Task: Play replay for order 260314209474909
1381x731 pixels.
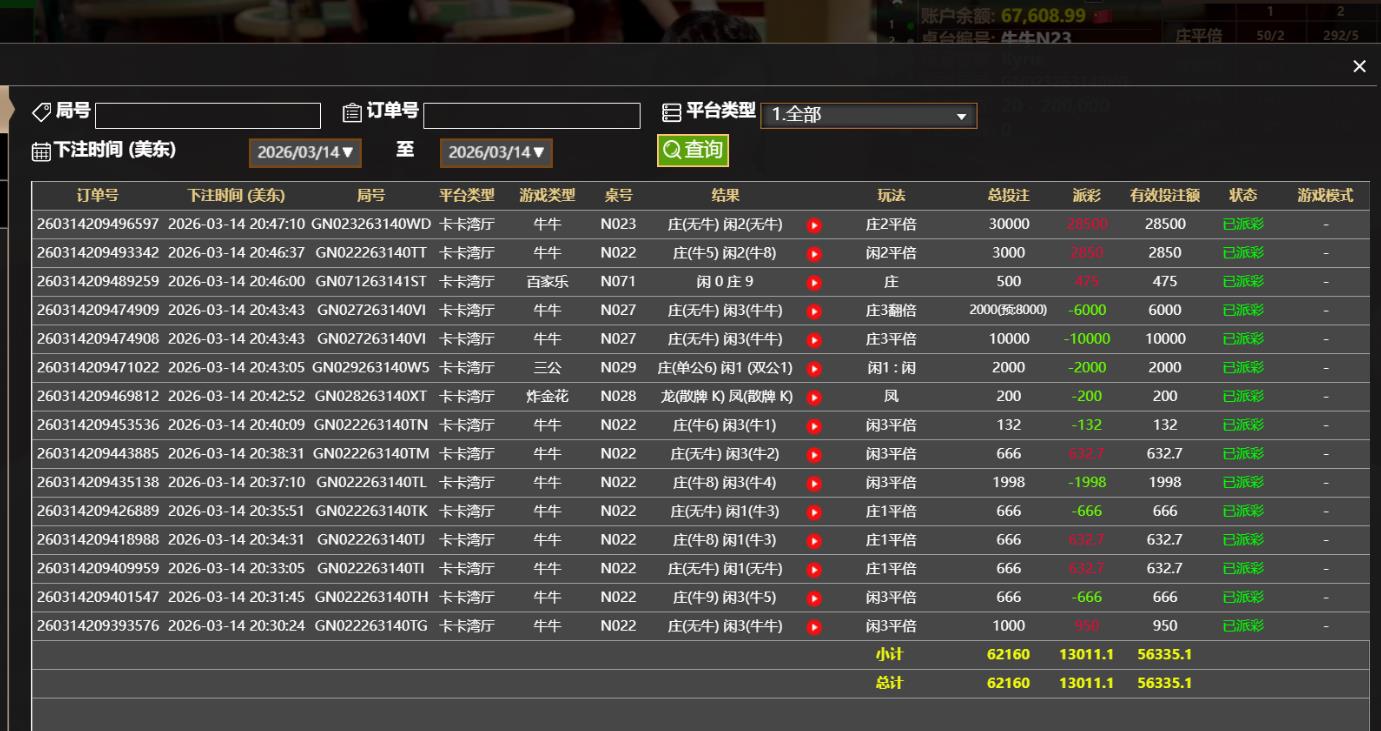Action: pyautogui.click(x=814, y=311)
